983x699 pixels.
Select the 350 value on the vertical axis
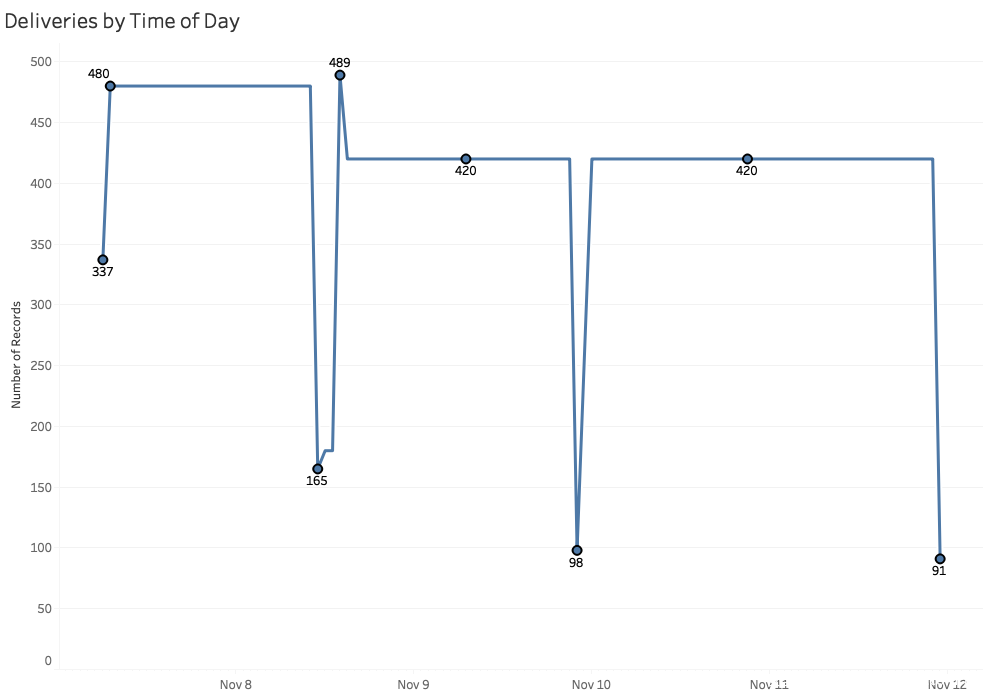coord(40,244)
